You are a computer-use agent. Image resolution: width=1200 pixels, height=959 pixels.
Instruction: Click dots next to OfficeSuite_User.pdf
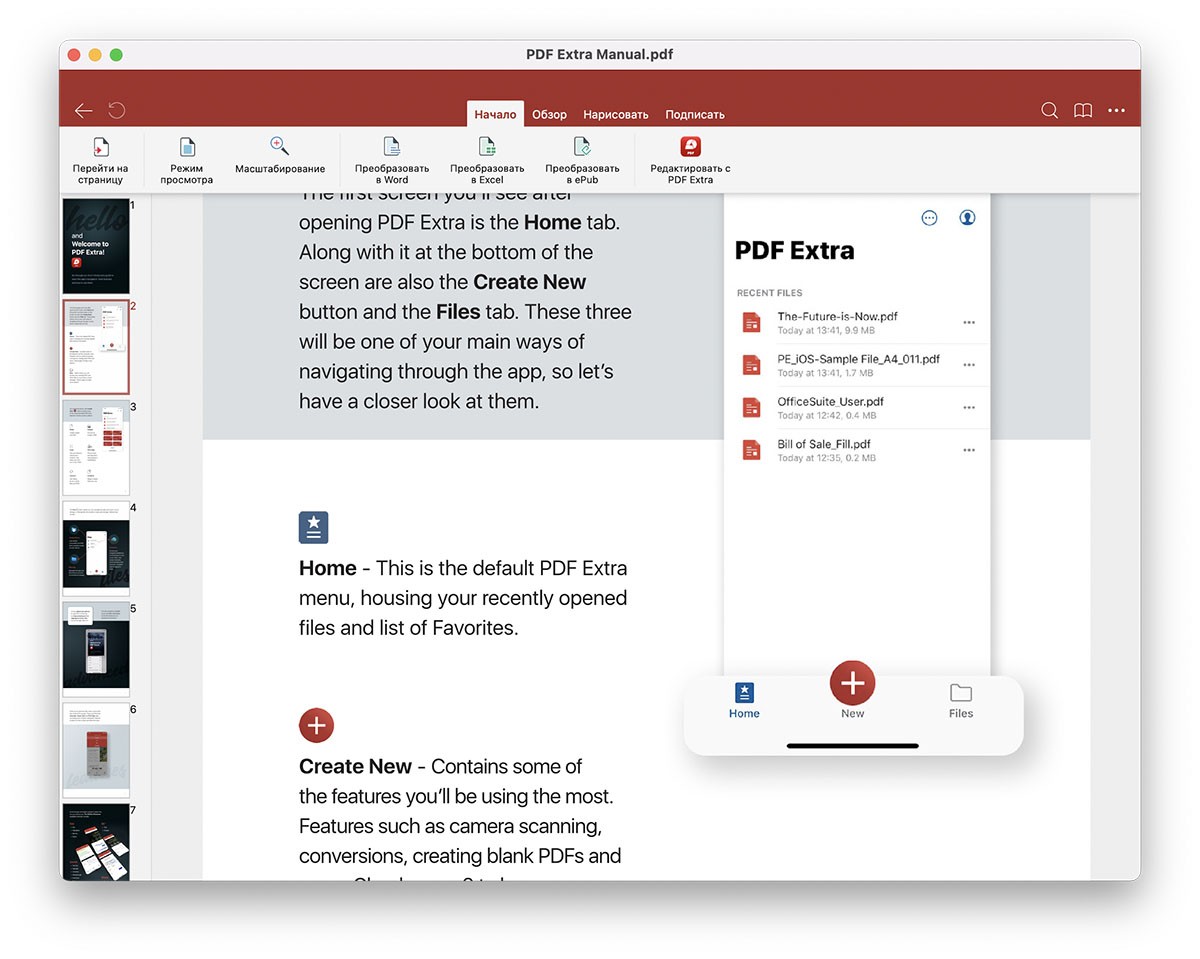click(968, 408)
